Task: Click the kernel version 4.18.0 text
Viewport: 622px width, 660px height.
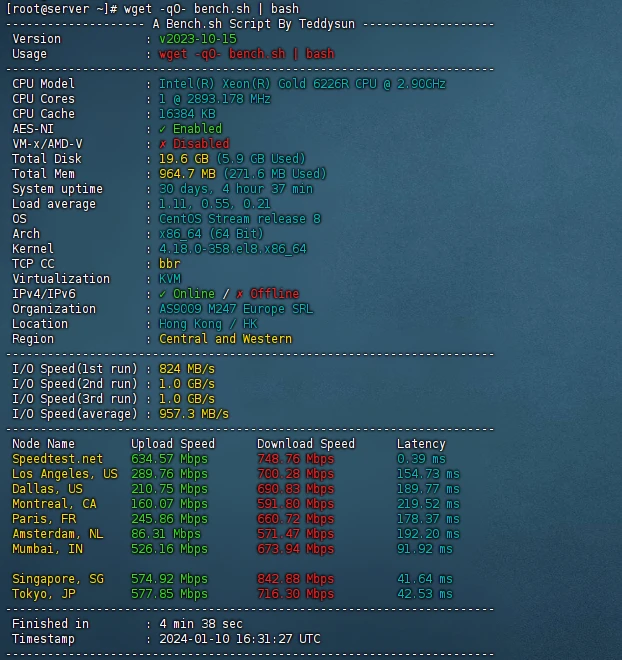Action: [x=232, y=249]
